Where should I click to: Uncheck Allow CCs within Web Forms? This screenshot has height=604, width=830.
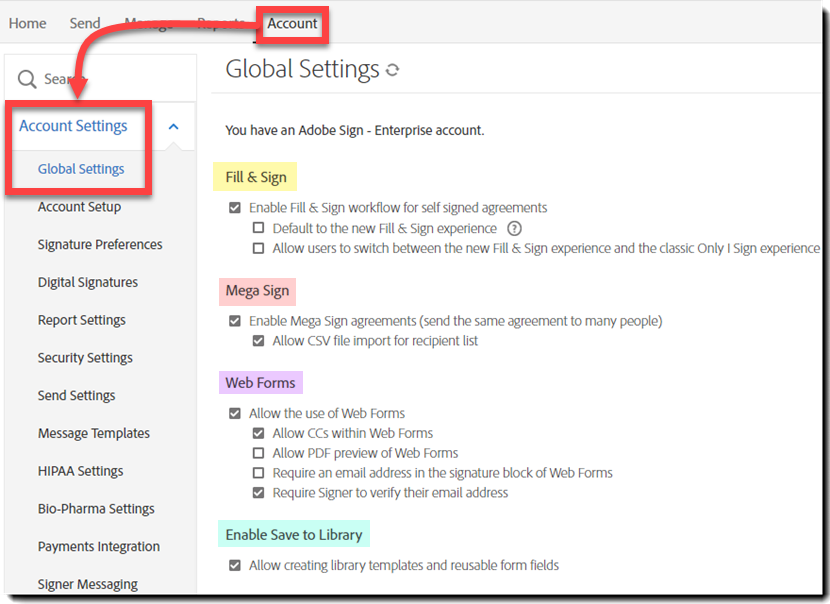258,434
